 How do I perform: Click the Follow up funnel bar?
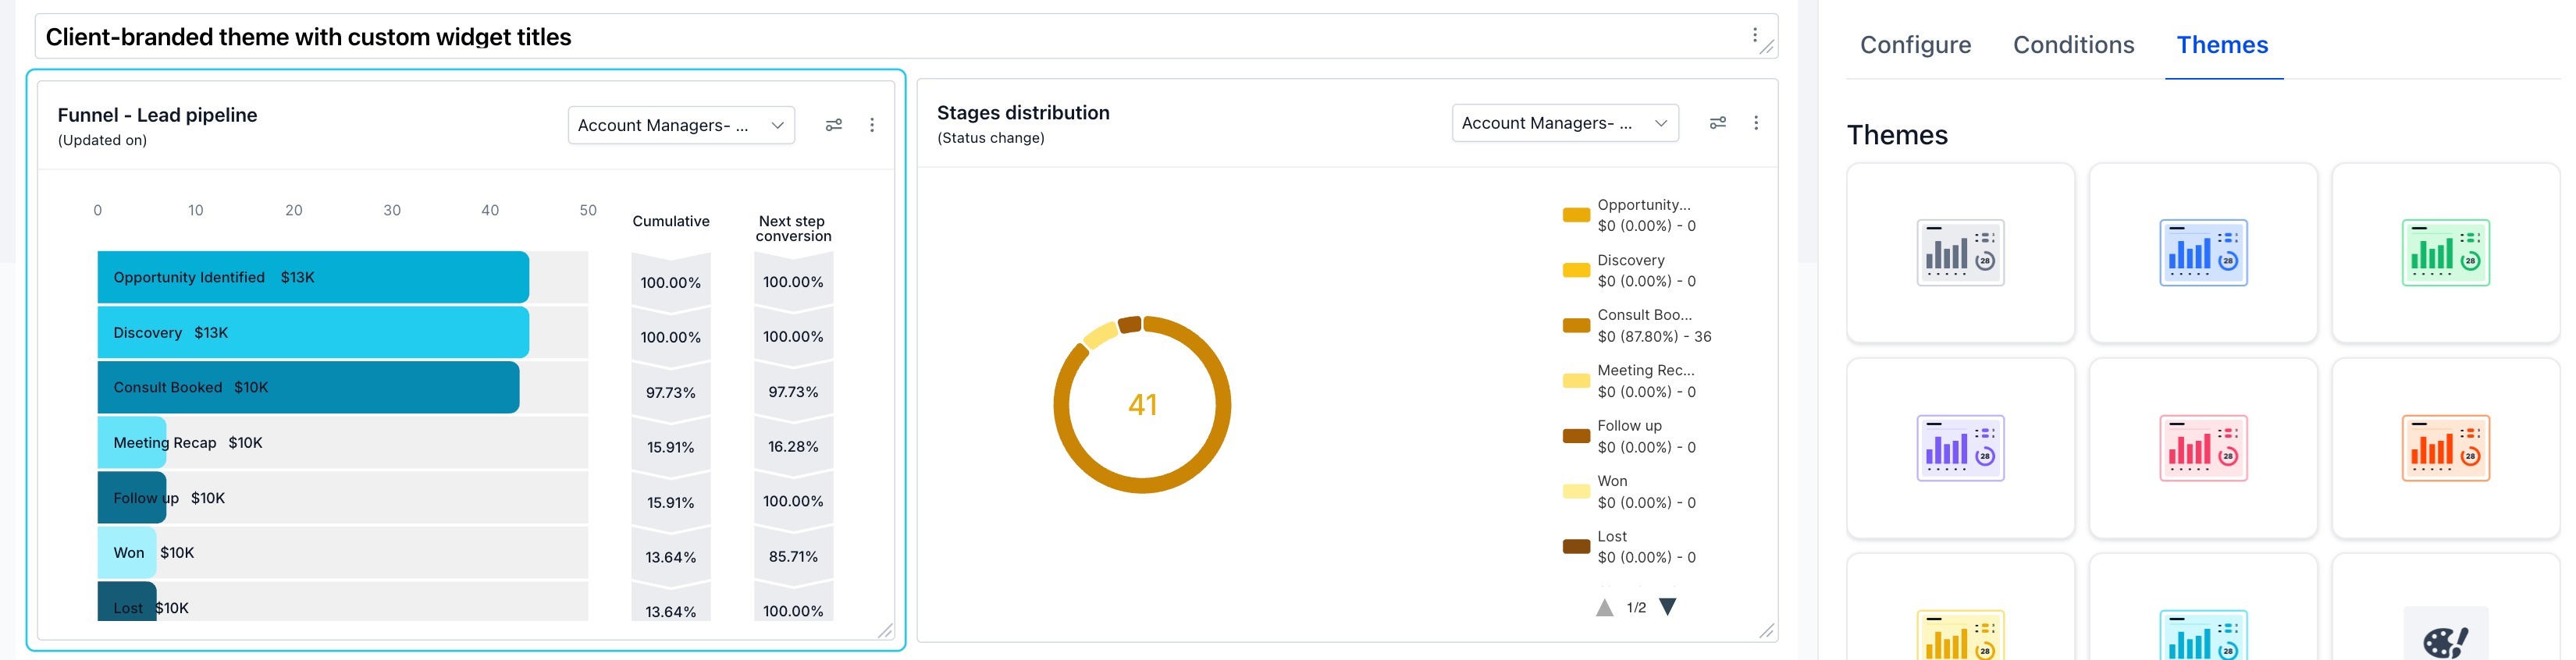(x=132, y=497)
